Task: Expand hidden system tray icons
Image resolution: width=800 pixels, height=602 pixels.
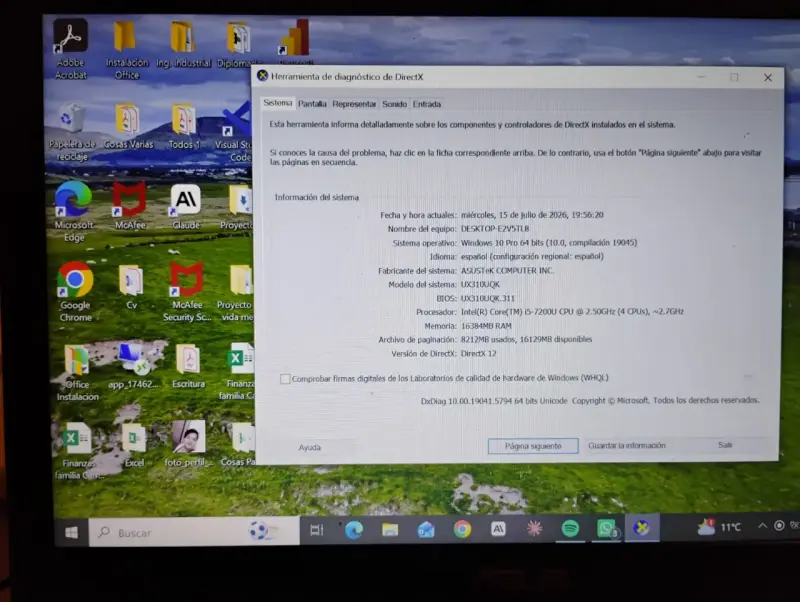Action: tap(762, 525)
